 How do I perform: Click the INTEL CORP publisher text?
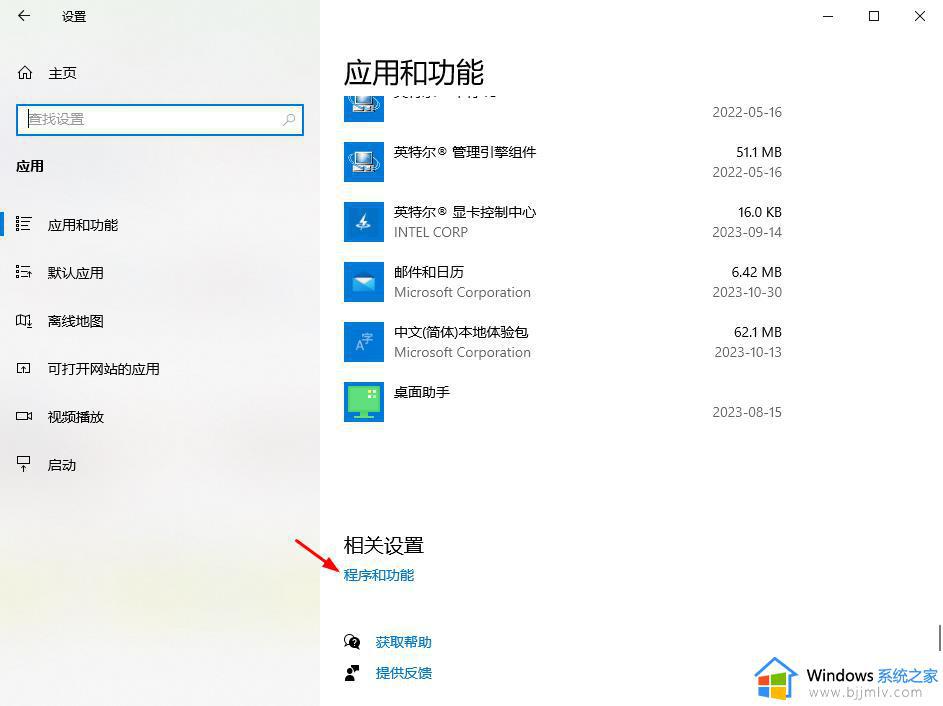pyautogui.click(x=431, y=232)
